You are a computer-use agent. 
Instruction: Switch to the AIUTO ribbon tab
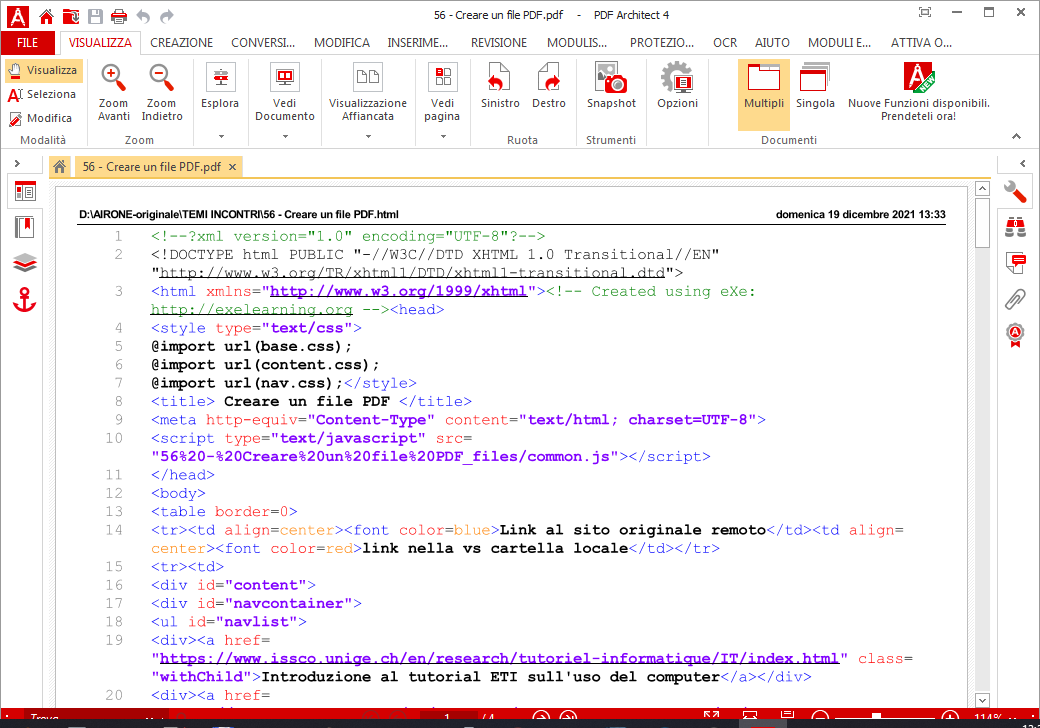coord(772,43)
